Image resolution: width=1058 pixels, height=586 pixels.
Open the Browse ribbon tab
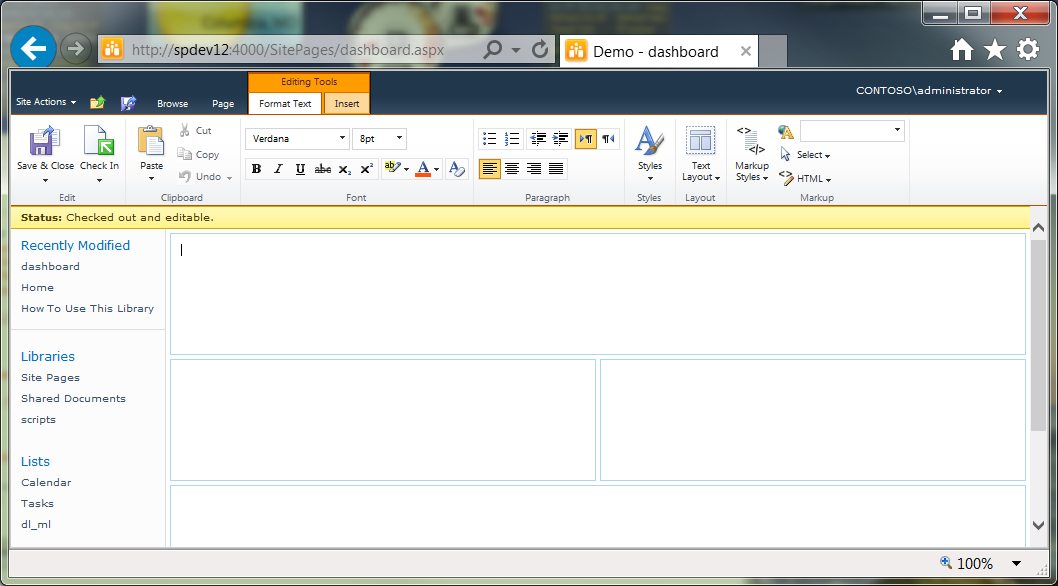tap(173, 104)
